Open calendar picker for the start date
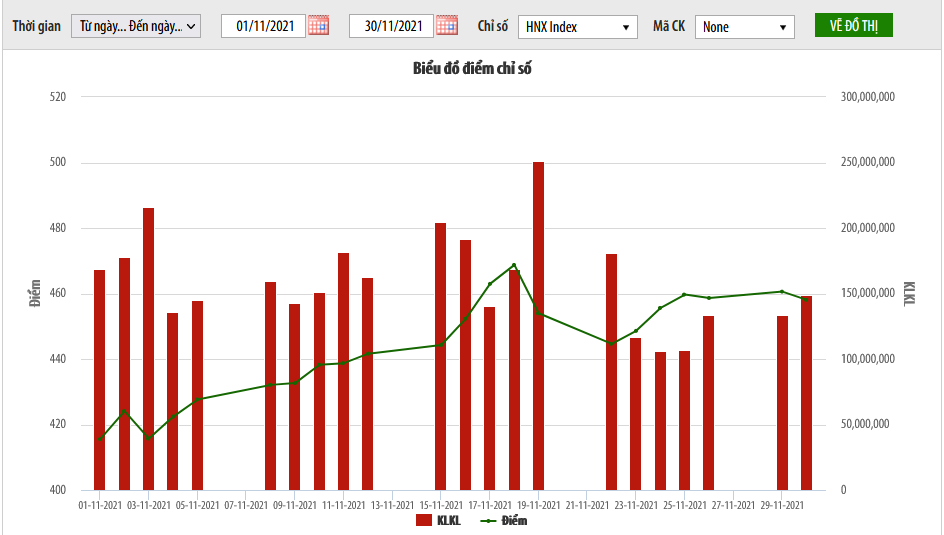Image resolution: width=944 pixels, height=535 pixels. tap(318, 26)
